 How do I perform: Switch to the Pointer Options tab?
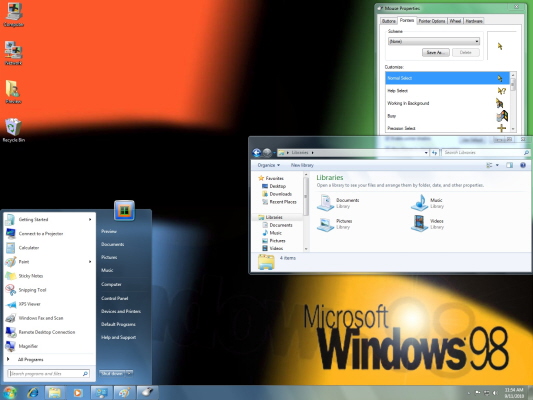coord(432,21)
